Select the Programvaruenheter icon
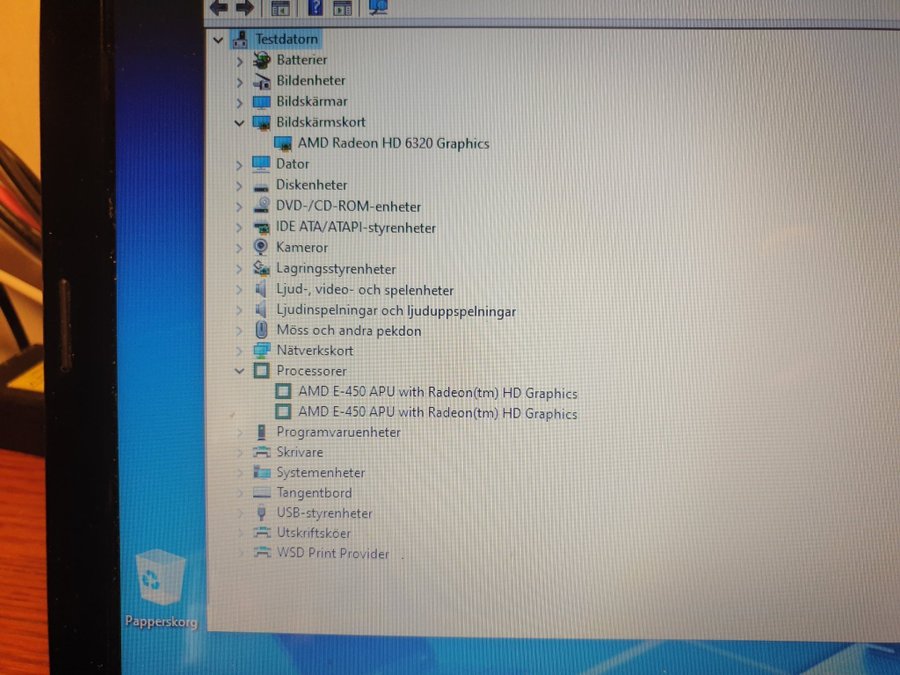The width and height of the screenshot is (900, 675). pyautogui.click(x=262, y=432)
